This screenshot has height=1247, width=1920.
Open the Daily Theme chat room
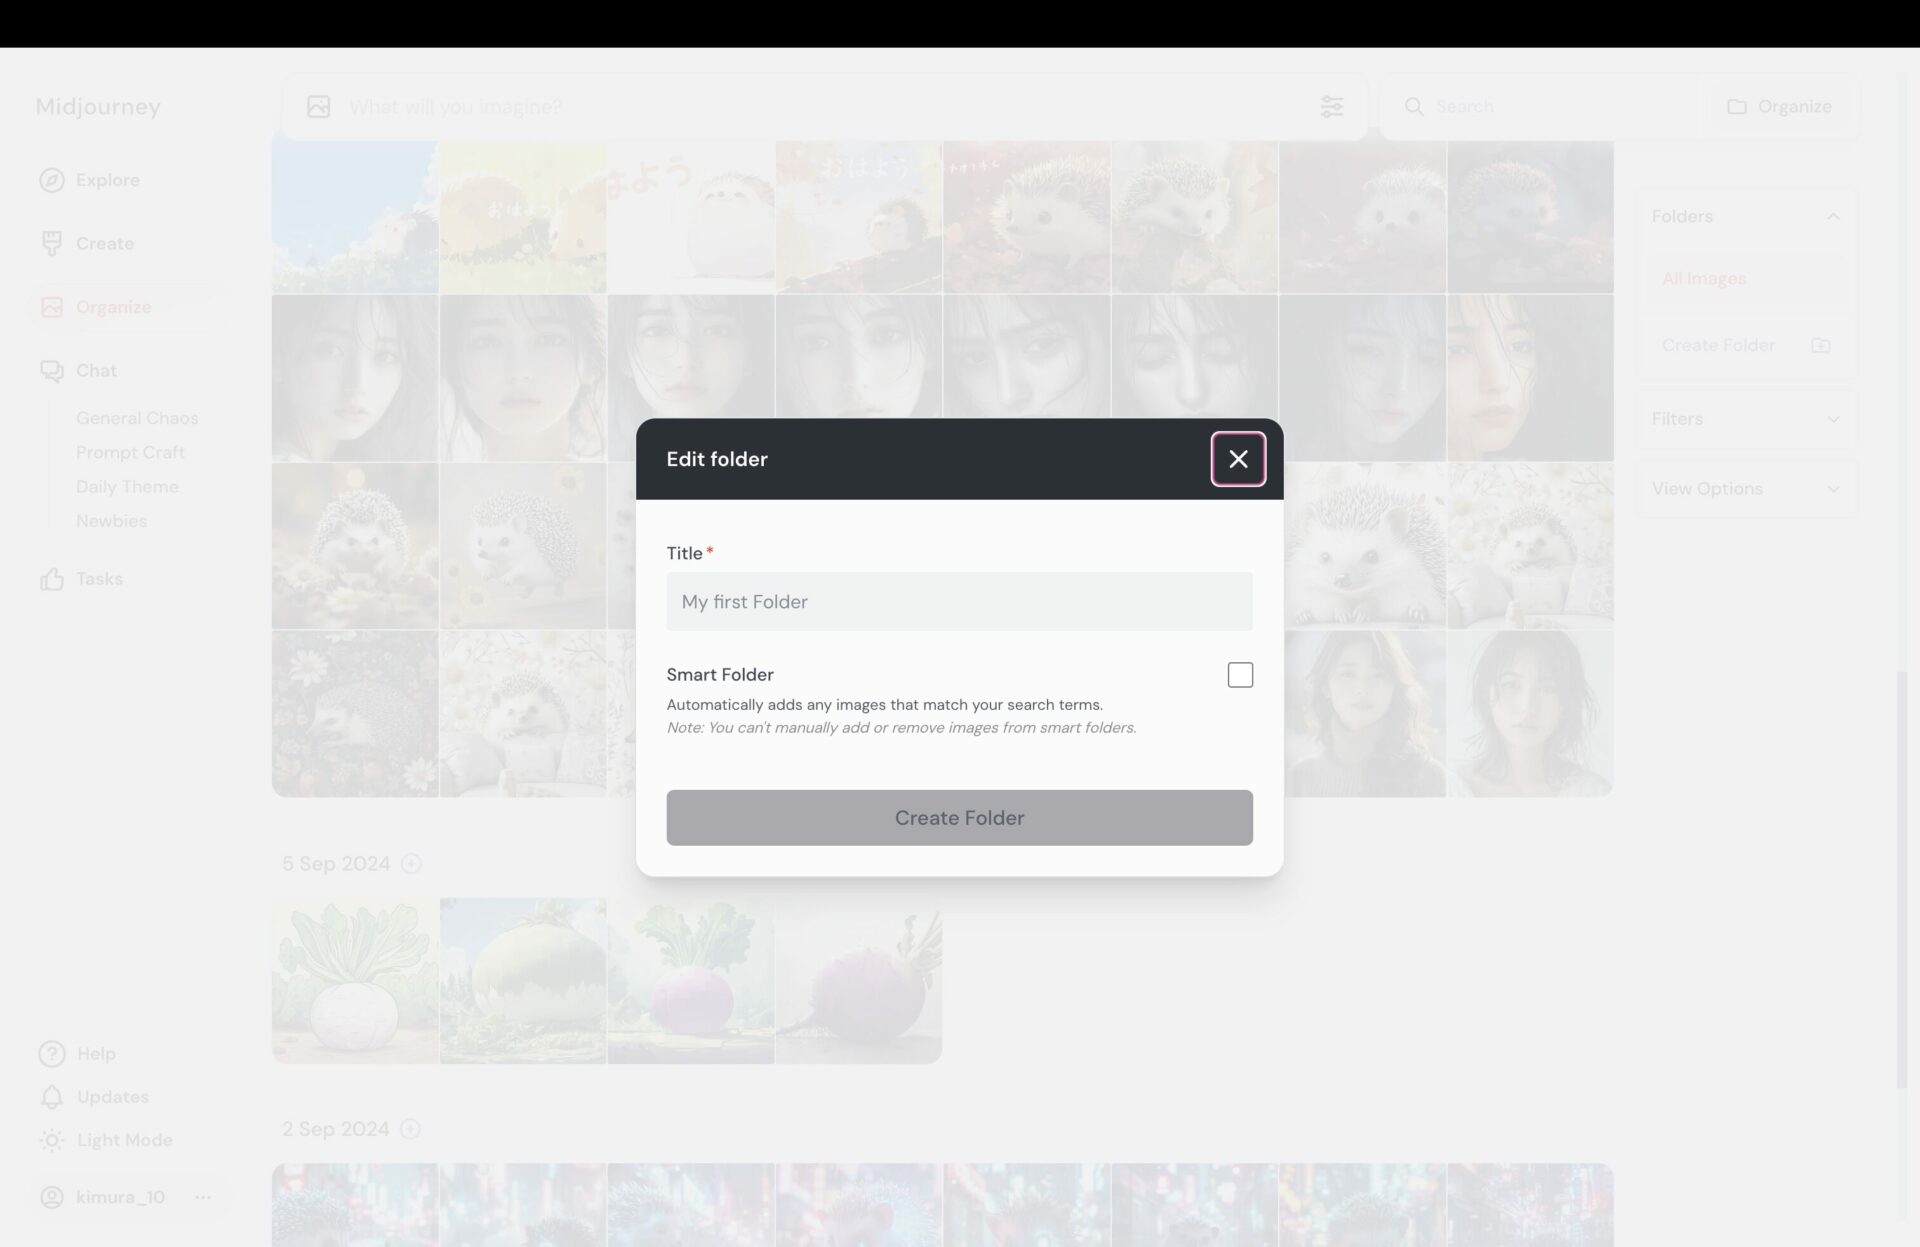(x=127, y=487)
